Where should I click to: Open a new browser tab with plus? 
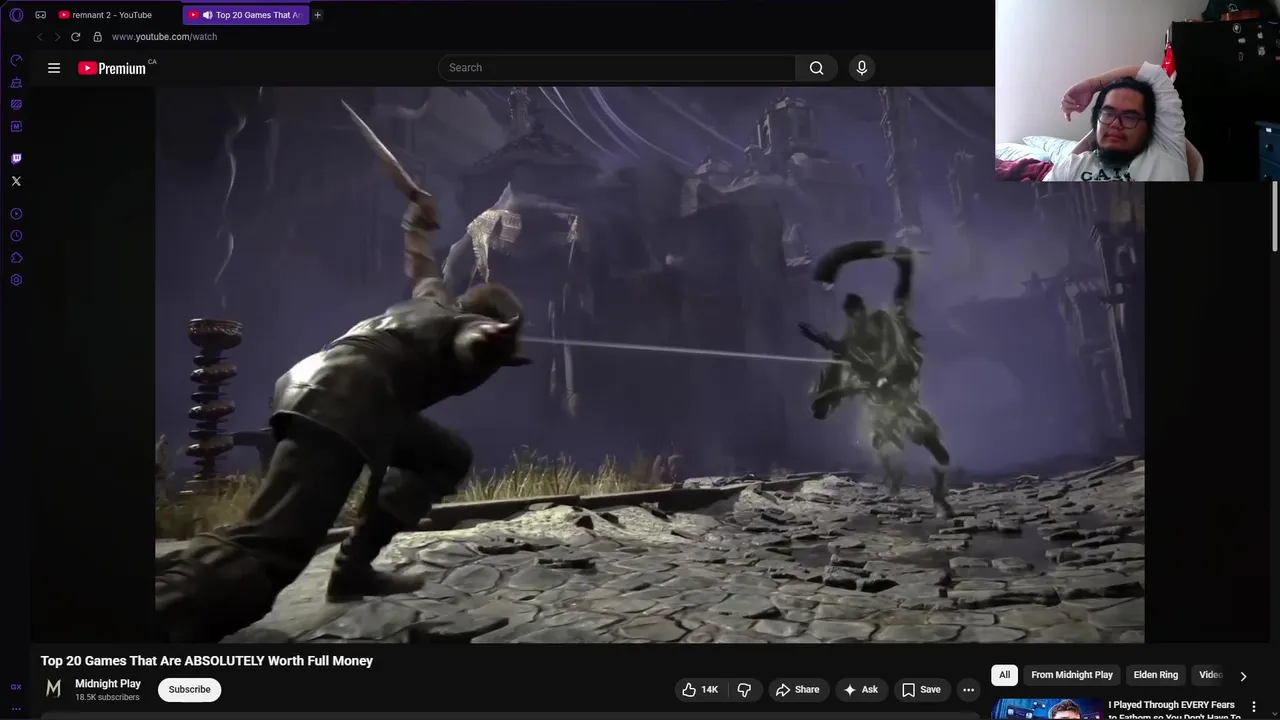[x=317, y=15]
